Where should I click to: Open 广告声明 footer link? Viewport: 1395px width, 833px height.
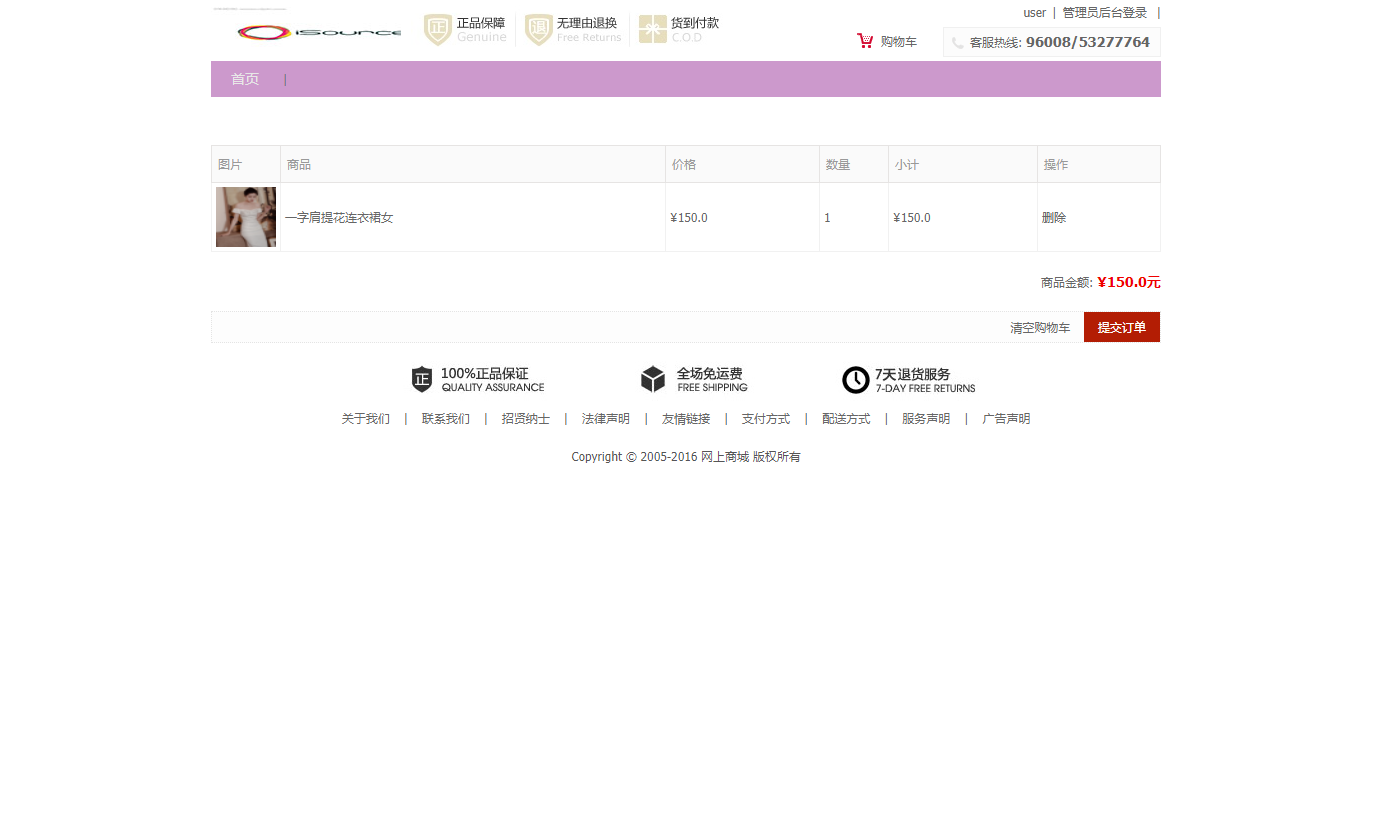1006,419
